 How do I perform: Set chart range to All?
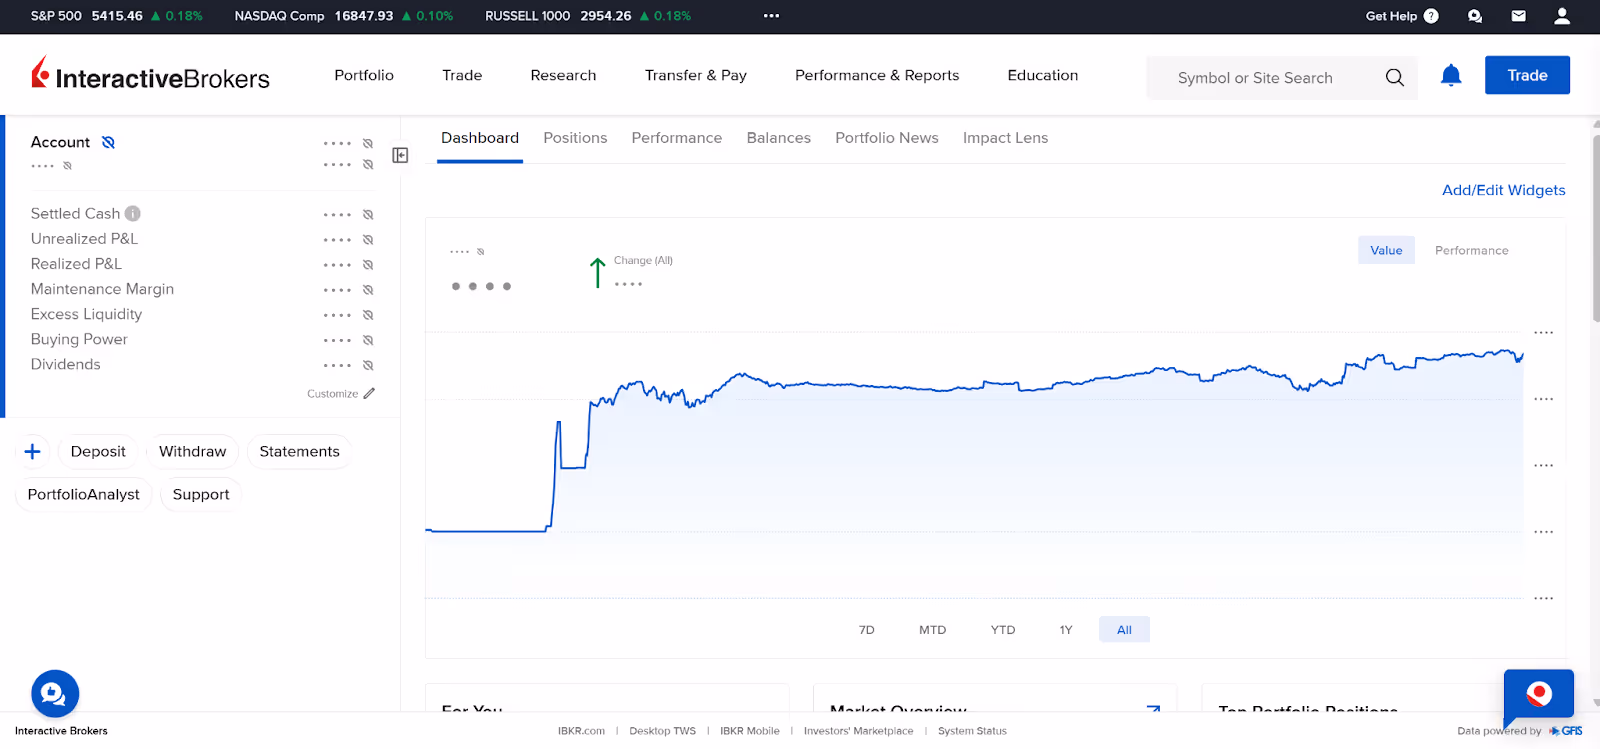click(1124, 630)
